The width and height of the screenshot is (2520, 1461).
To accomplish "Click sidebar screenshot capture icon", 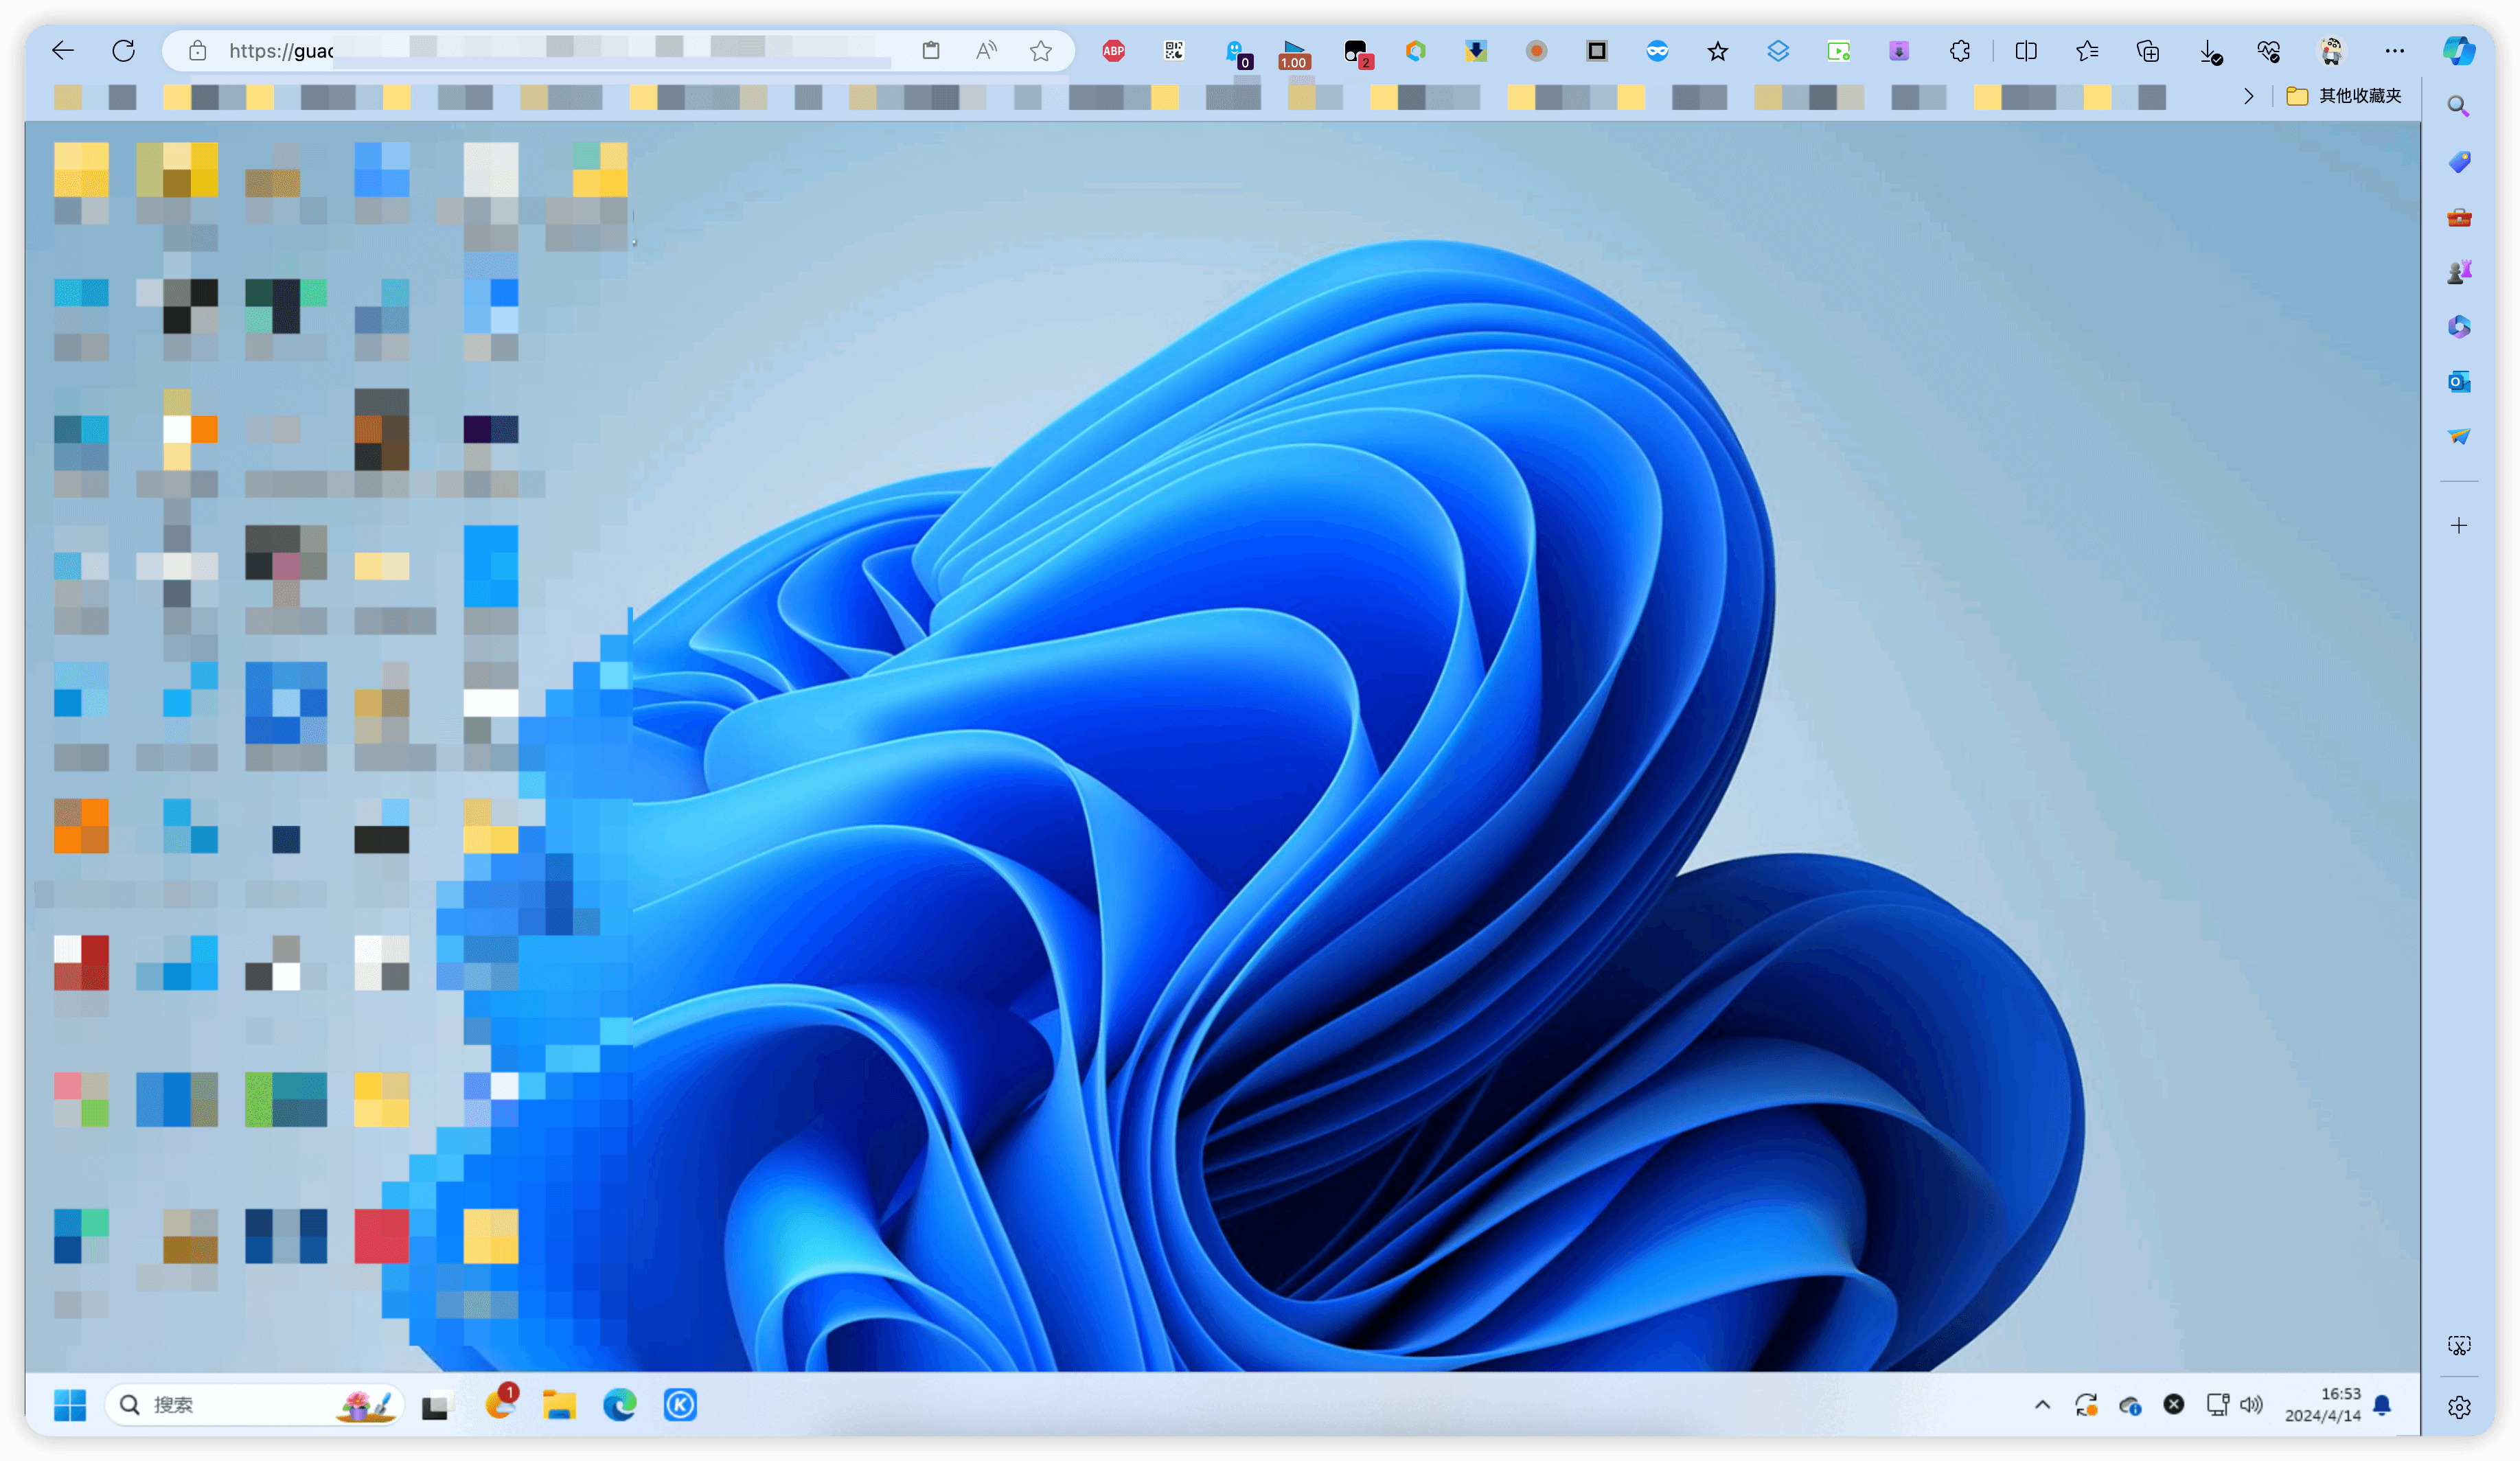I will tap(2459, 1345).
